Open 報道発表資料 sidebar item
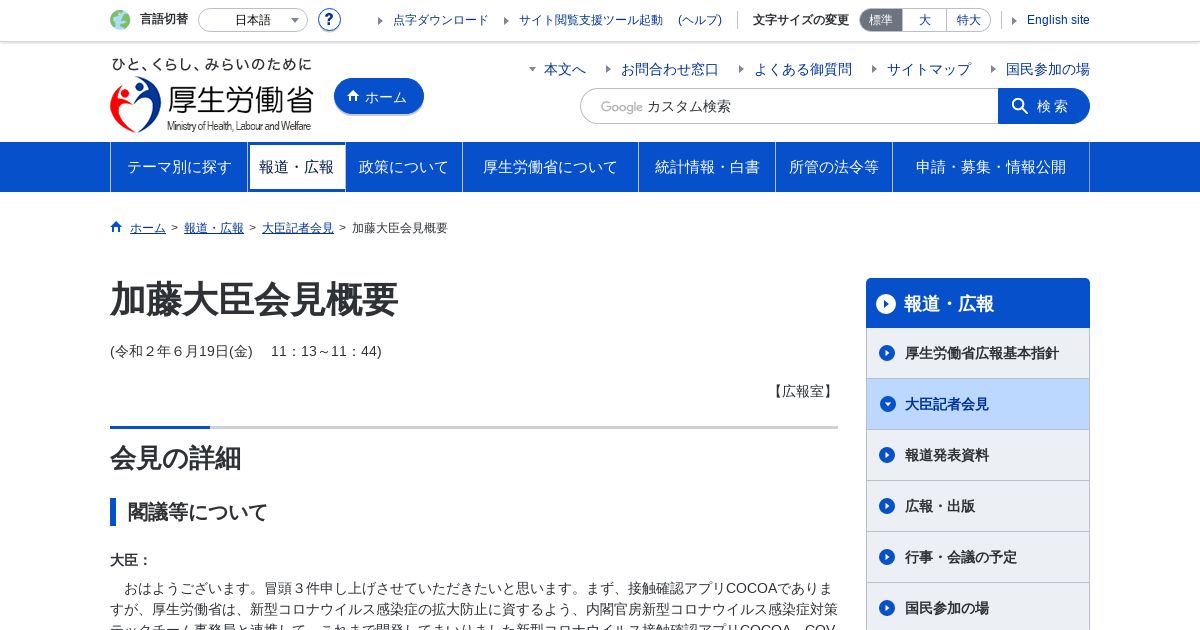Image resolution: width=1200 pixels, height=630 pixels. pyautogui.click(x=978, y=455)
